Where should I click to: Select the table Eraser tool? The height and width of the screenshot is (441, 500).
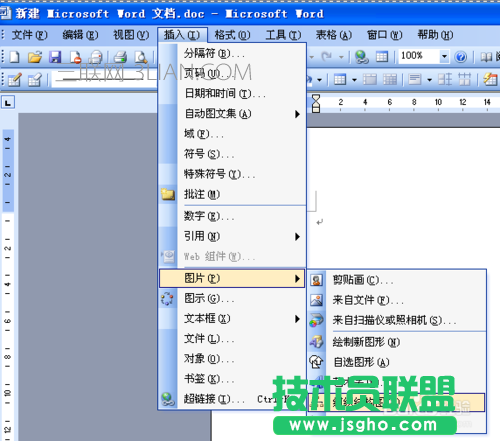click(35, 80)
